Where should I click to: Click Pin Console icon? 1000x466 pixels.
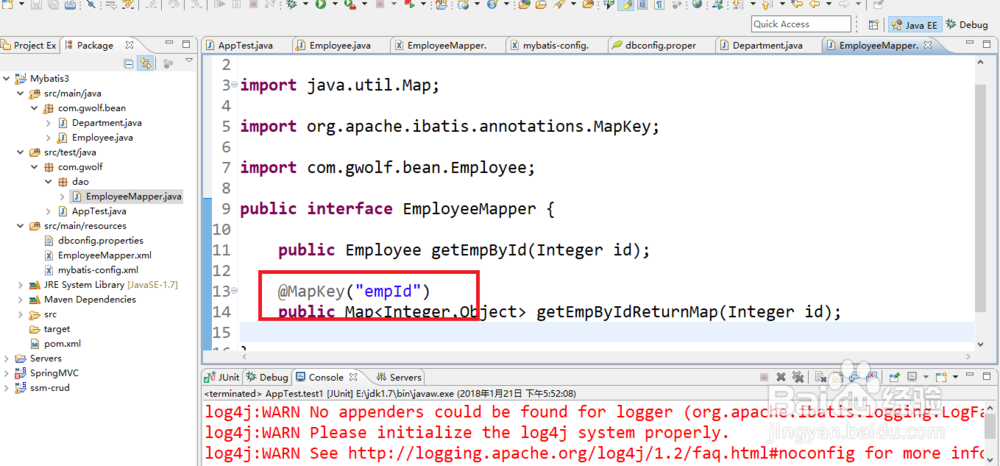pyautogui.click(x=894, y=377)
